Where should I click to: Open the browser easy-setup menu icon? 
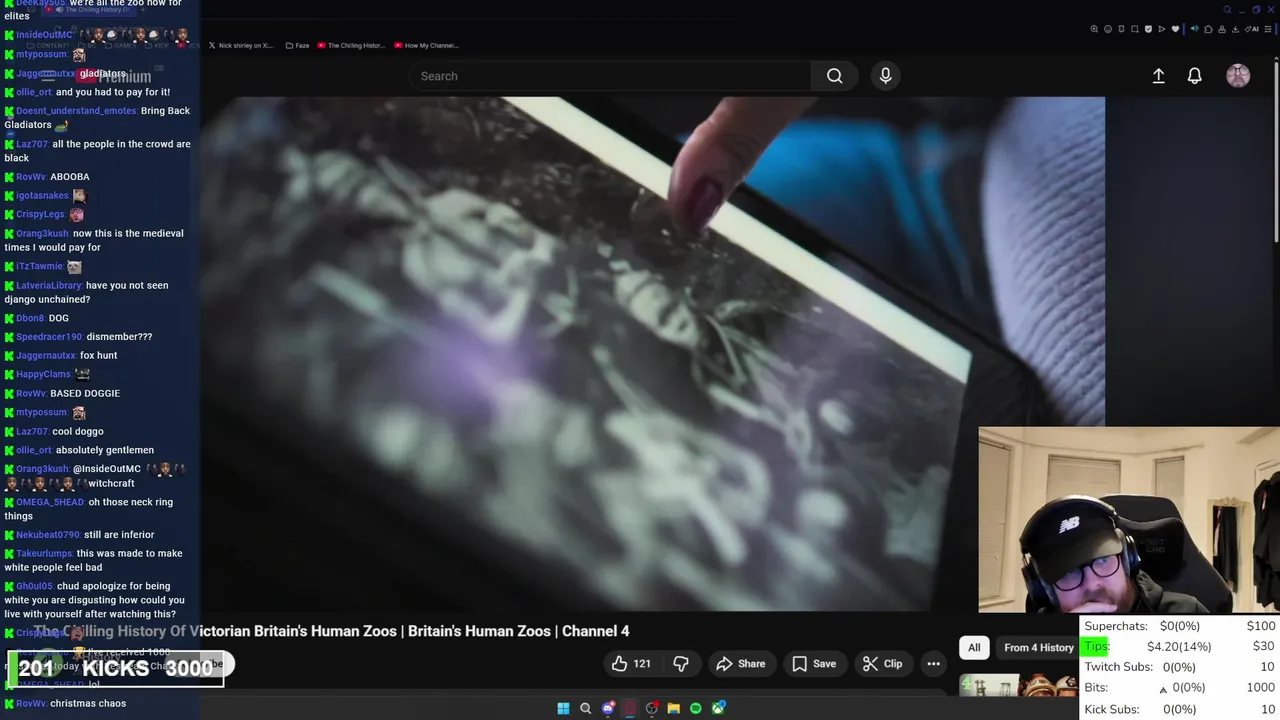click(1268, 29)
